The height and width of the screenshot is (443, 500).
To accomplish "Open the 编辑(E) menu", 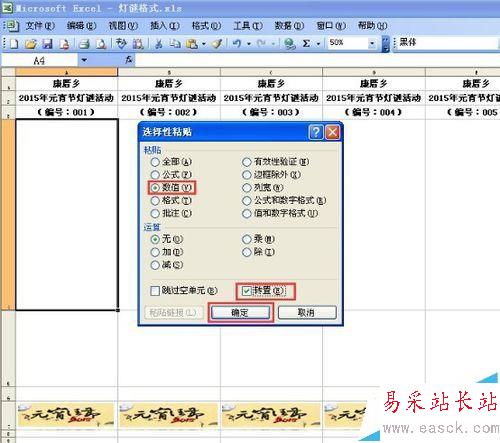I will (x=82, y=26).
